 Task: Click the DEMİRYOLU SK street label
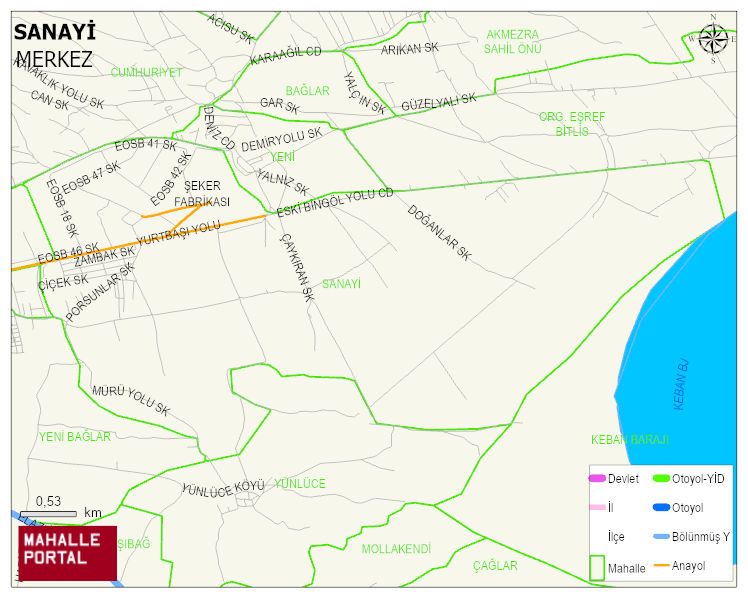281,140
